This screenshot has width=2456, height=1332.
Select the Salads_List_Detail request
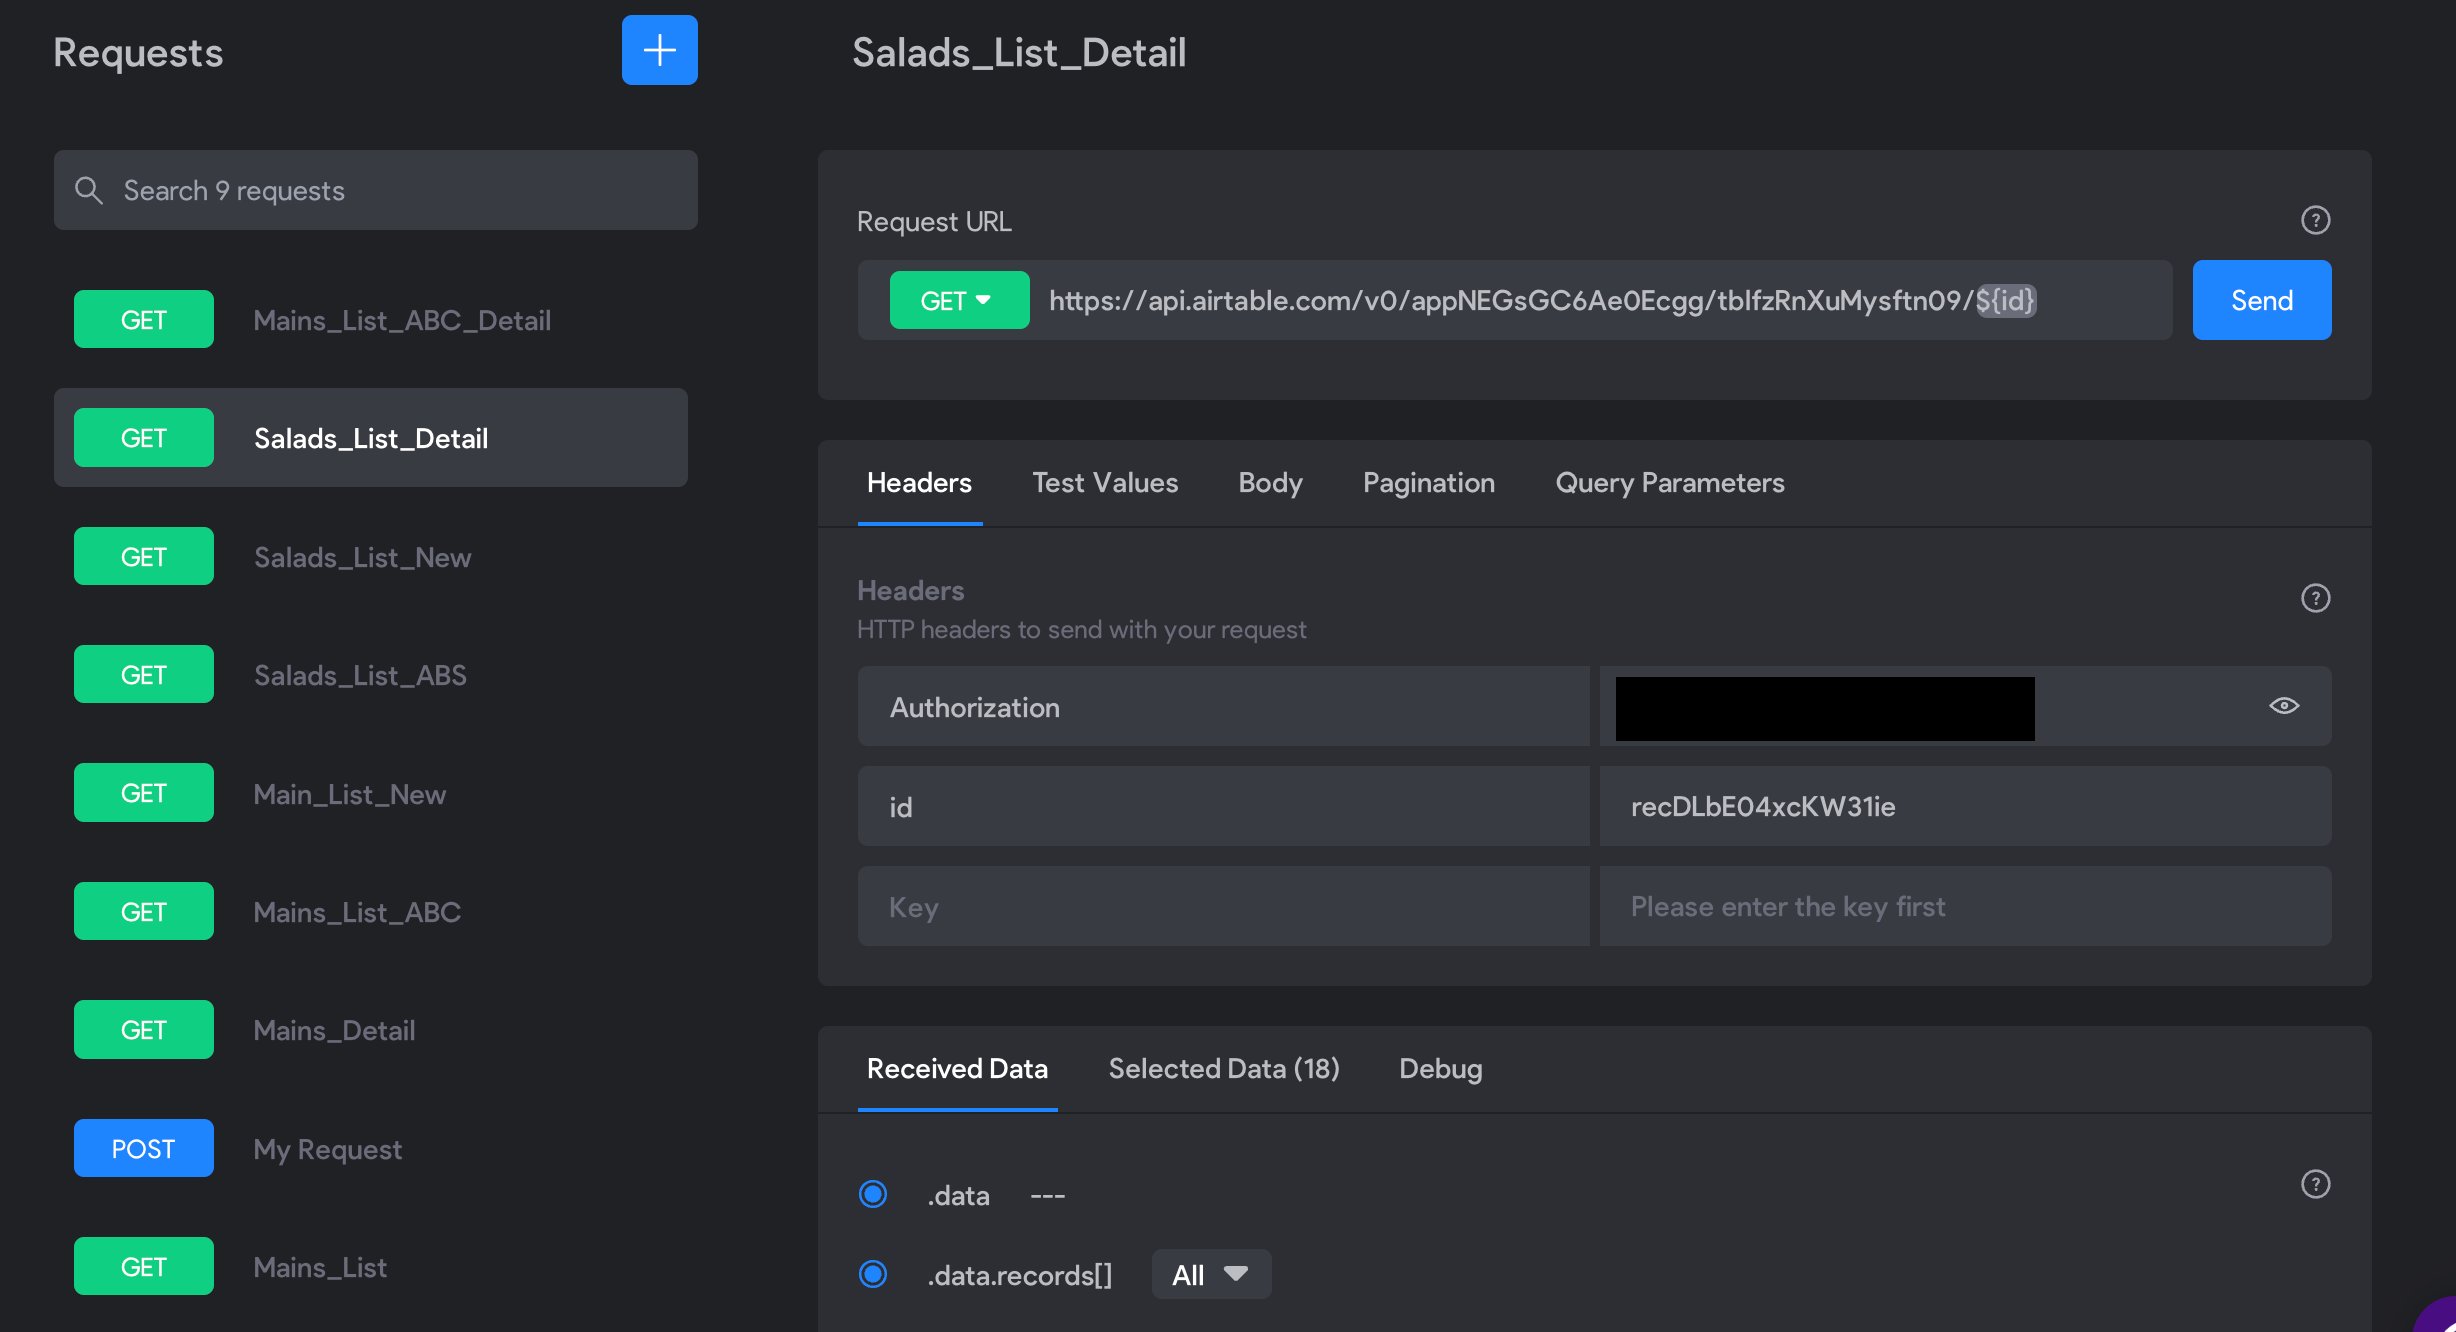(371, 438)
